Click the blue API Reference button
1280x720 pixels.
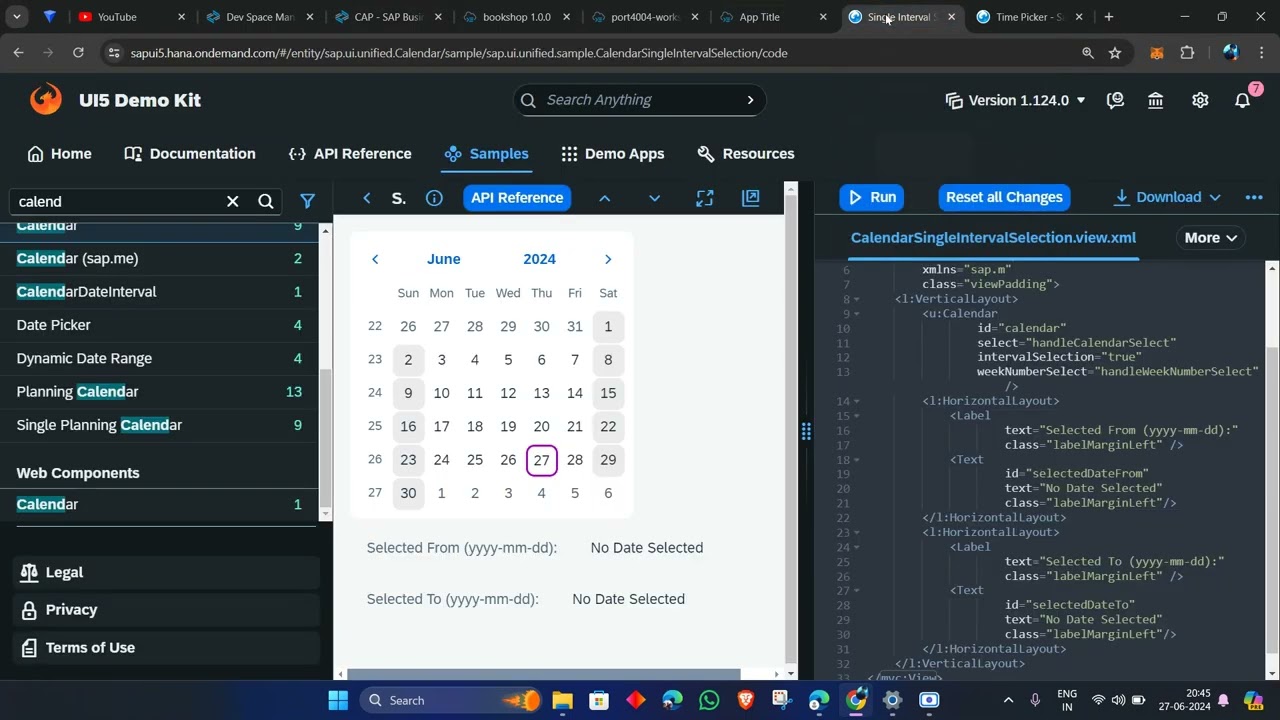point(517,198)
